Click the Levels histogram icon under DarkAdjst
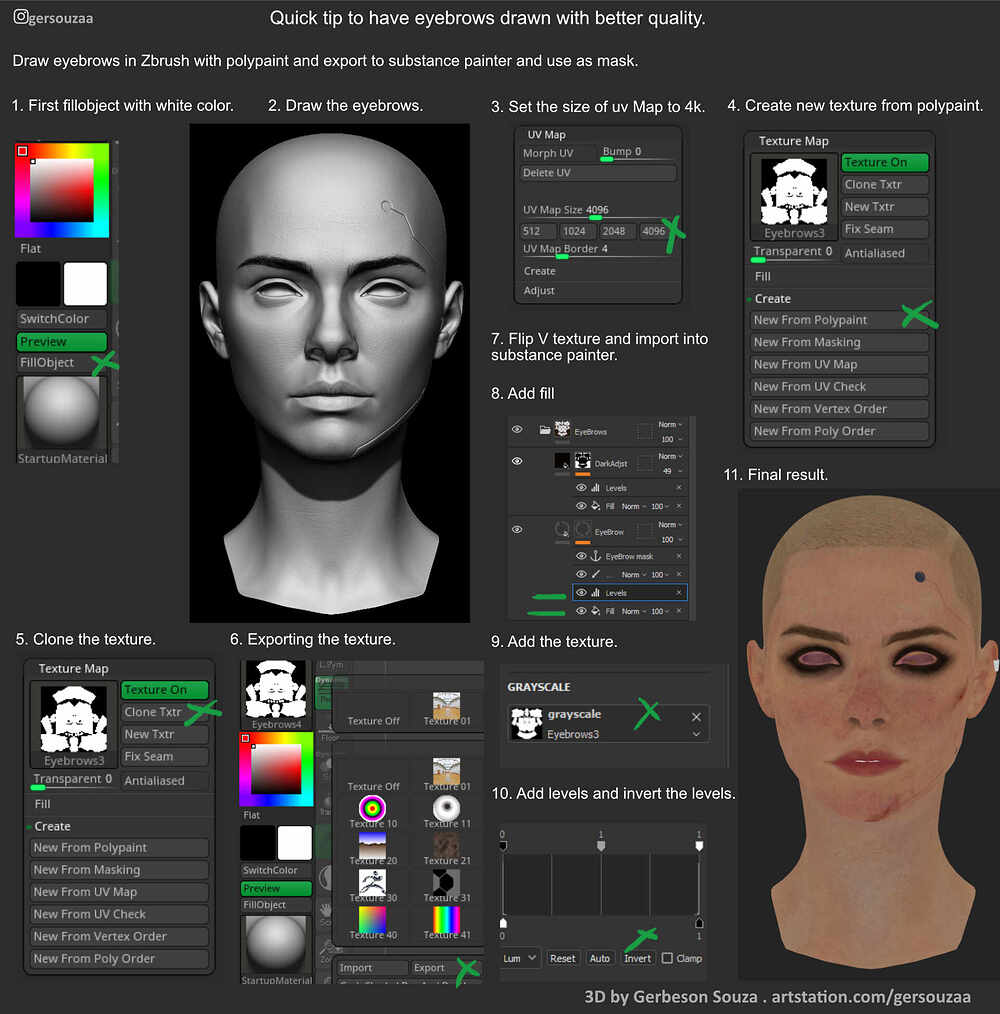 click(x=595, y=488)
